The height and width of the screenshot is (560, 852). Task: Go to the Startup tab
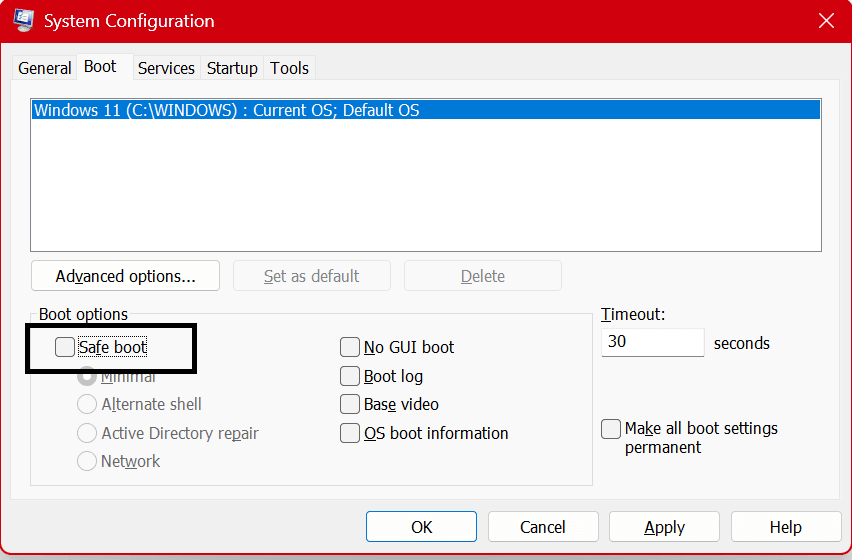click(232, 68)
